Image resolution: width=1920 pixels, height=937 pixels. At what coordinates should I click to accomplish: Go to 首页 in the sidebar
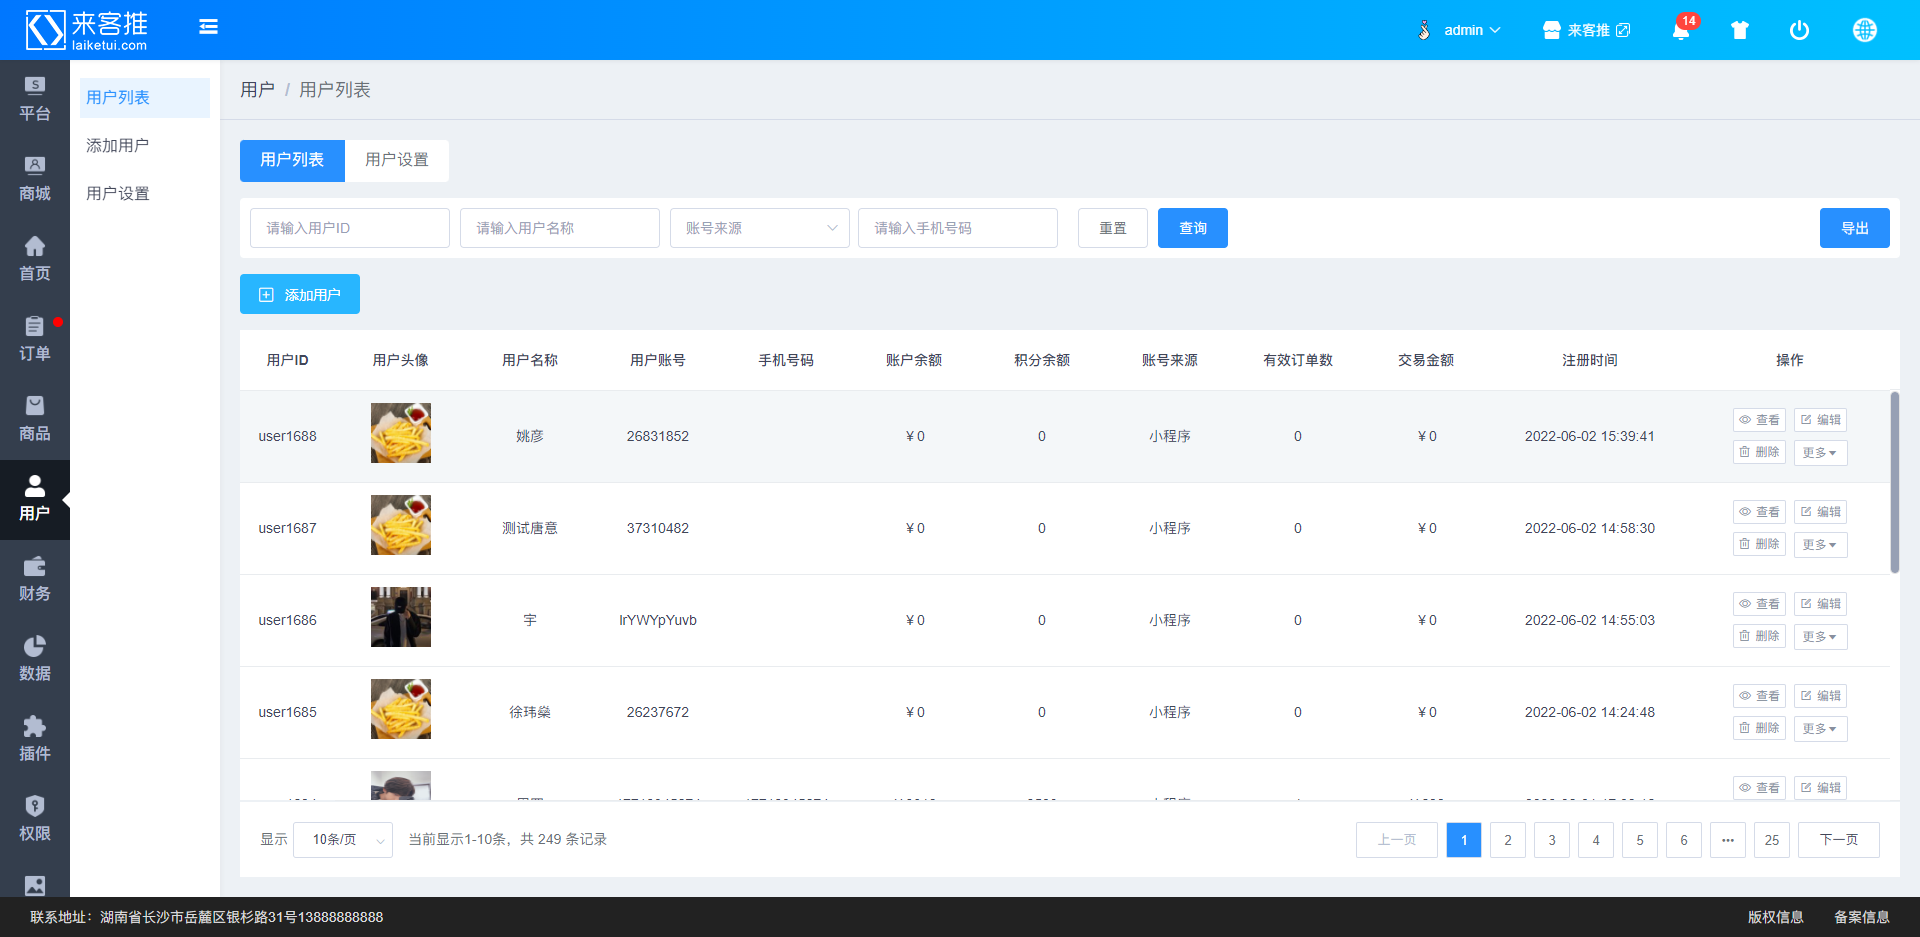click(x=35, y=260)
